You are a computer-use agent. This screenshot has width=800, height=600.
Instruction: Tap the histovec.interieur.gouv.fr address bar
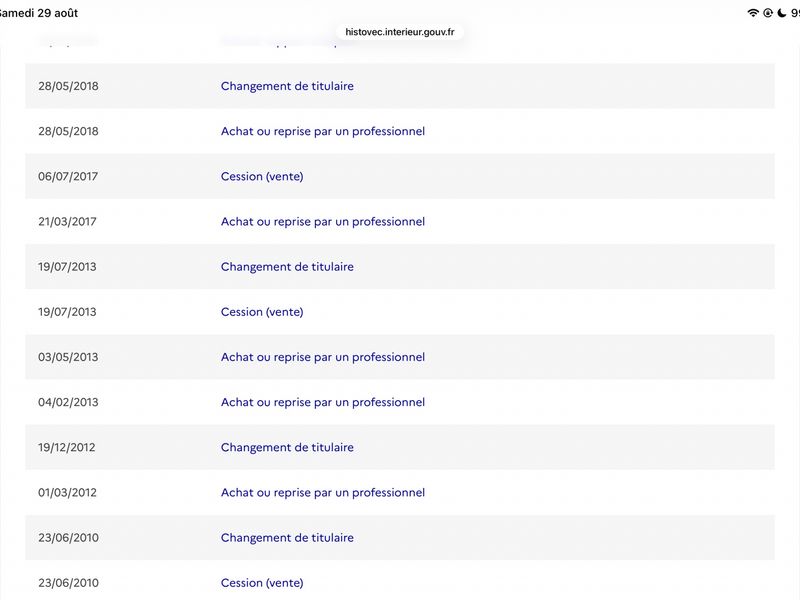pyautogui.click(x=399, y=32)
